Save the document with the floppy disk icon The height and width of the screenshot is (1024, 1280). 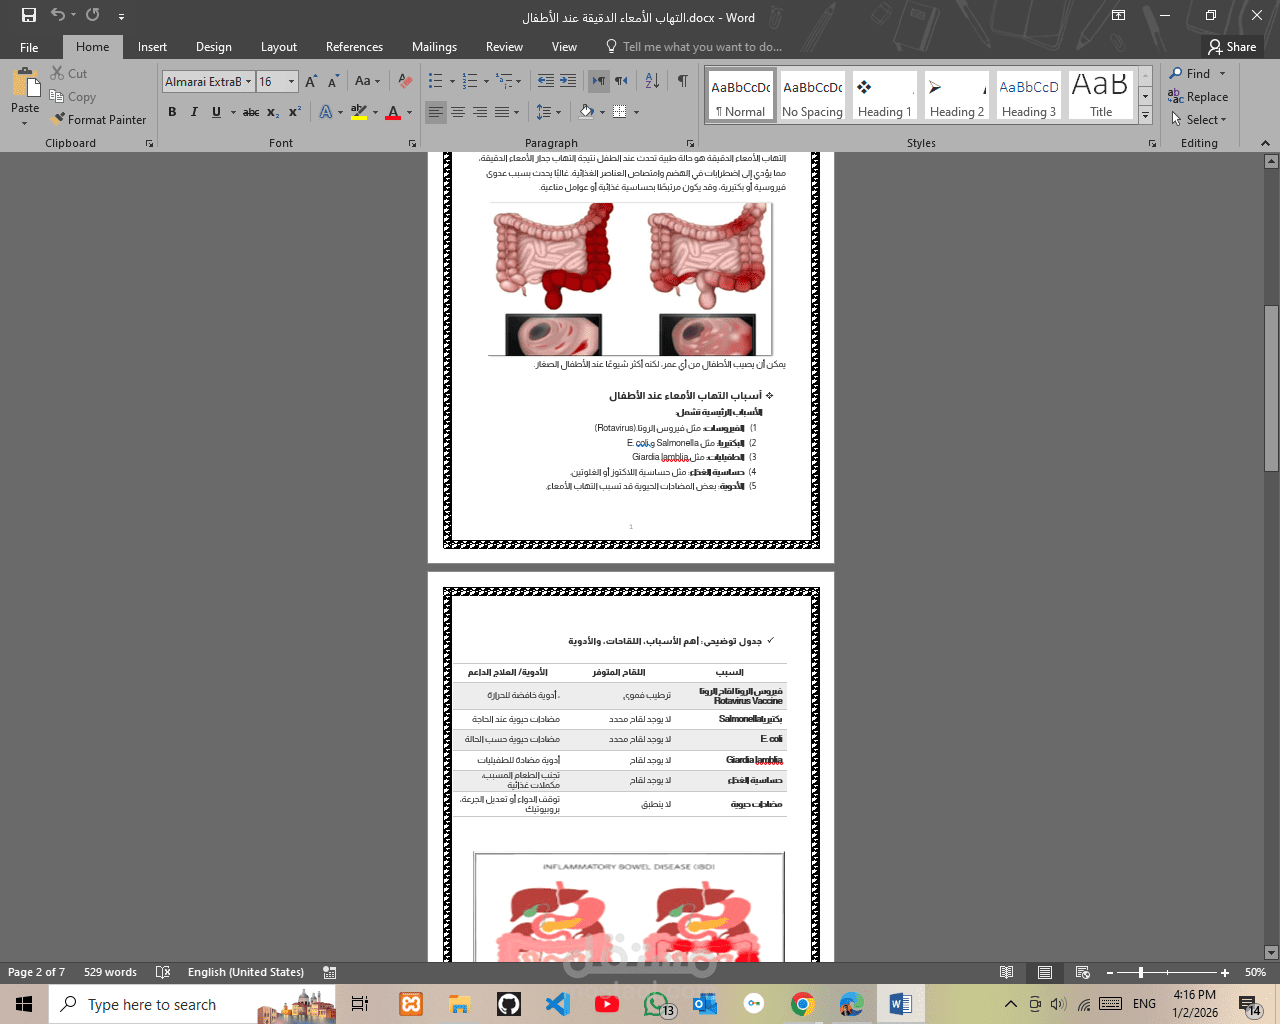point(28,15)
